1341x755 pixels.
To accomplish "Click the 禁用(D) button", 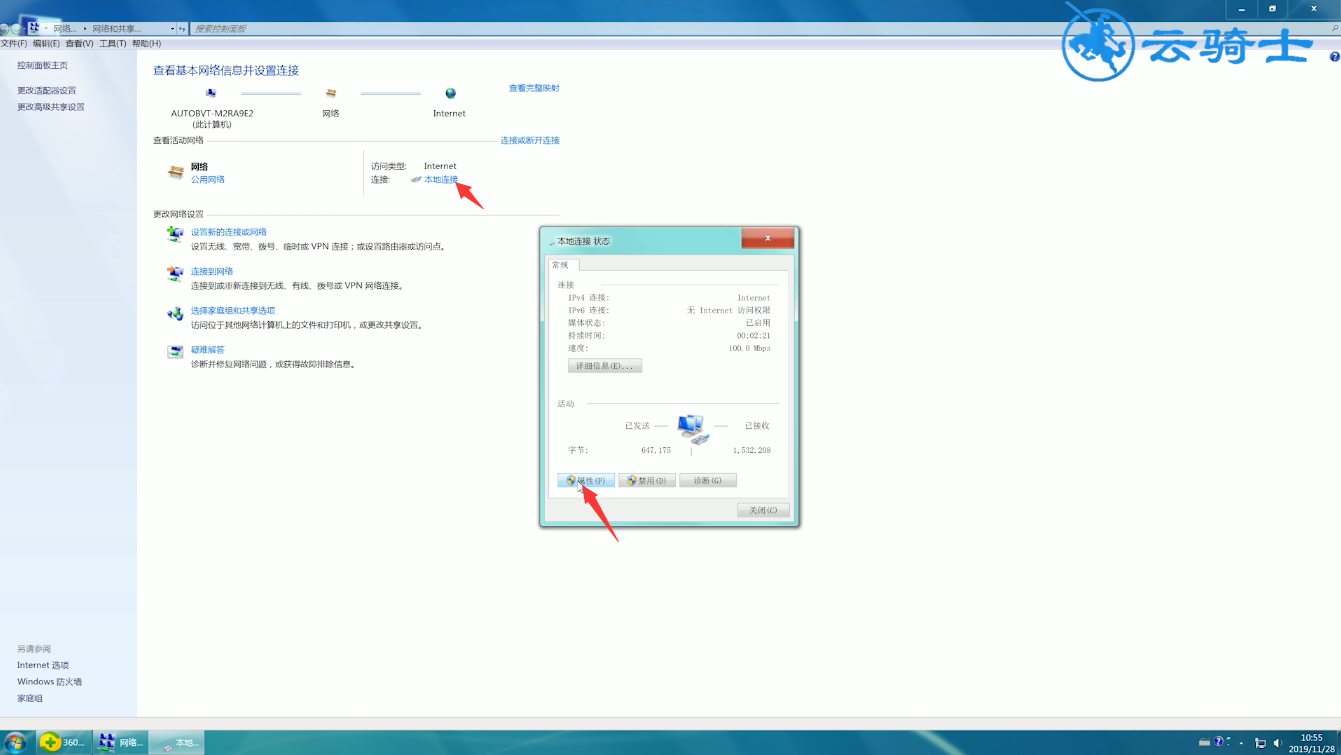I will point(647,481).
